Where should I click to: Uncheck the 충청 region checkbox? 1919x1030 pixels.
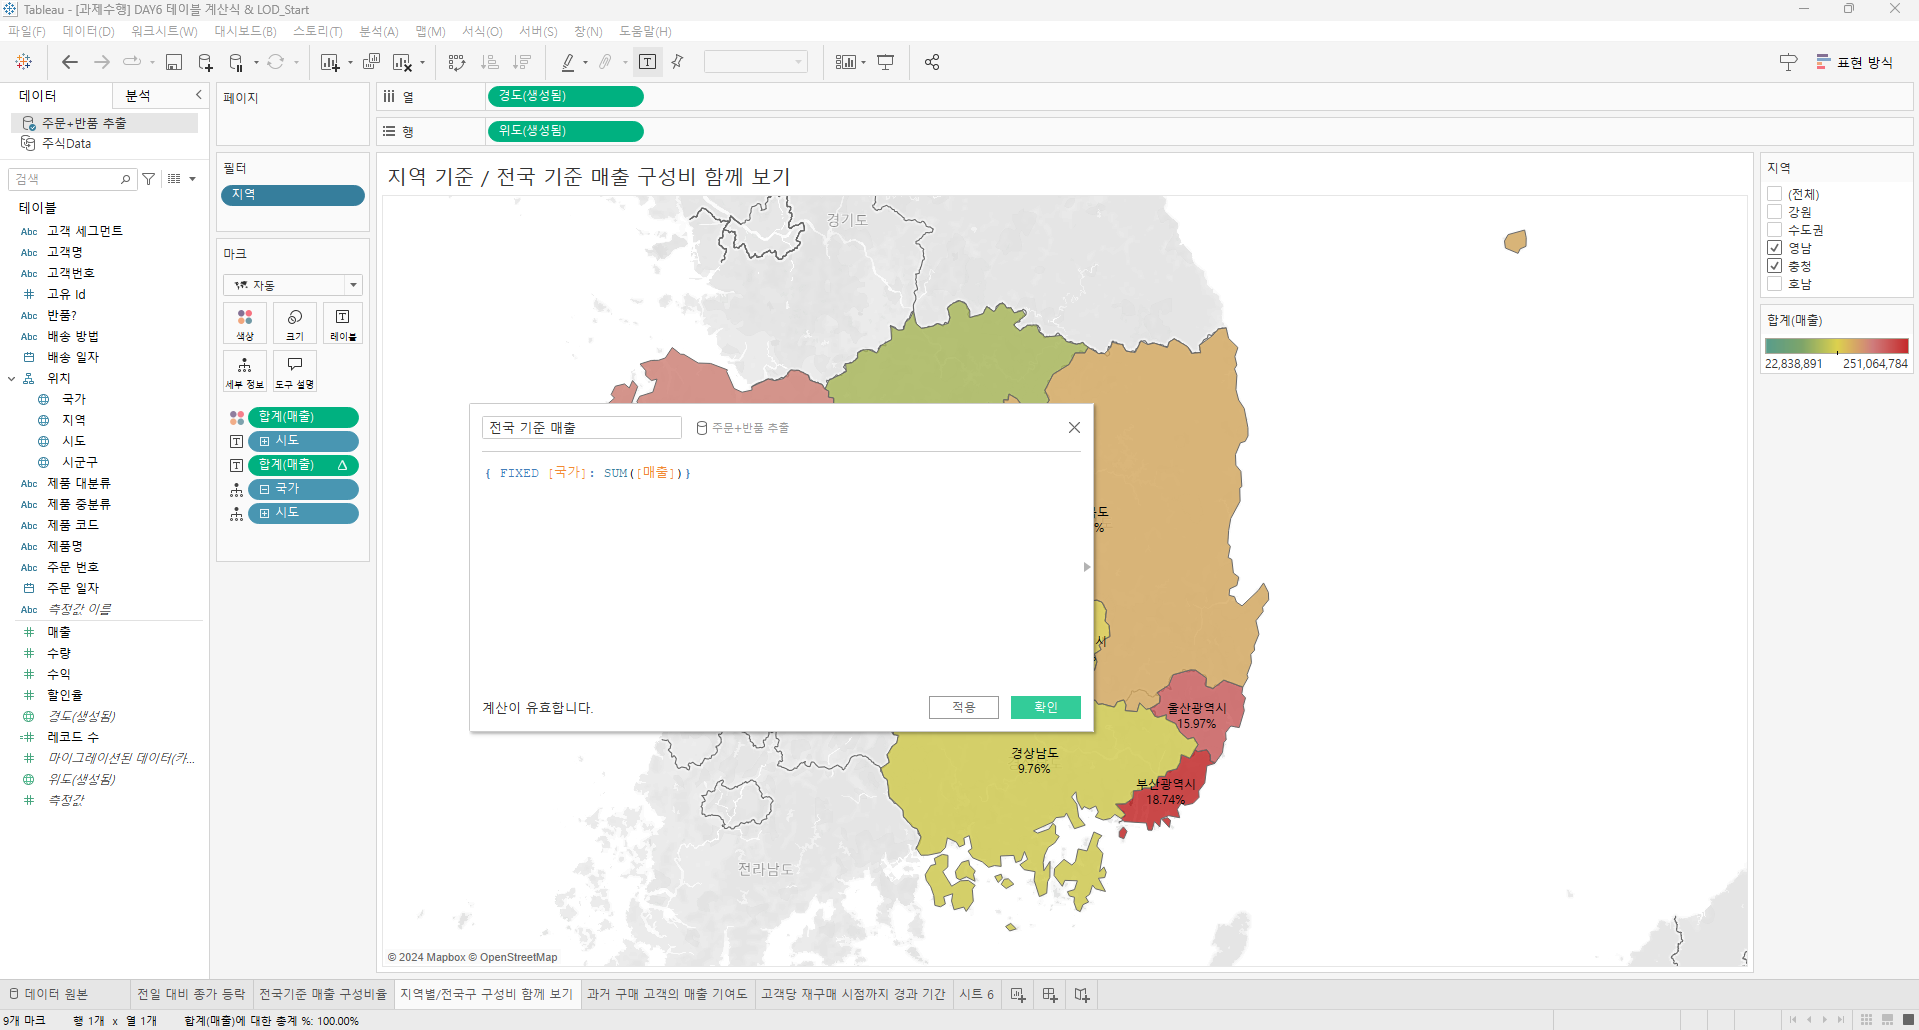1775,266
